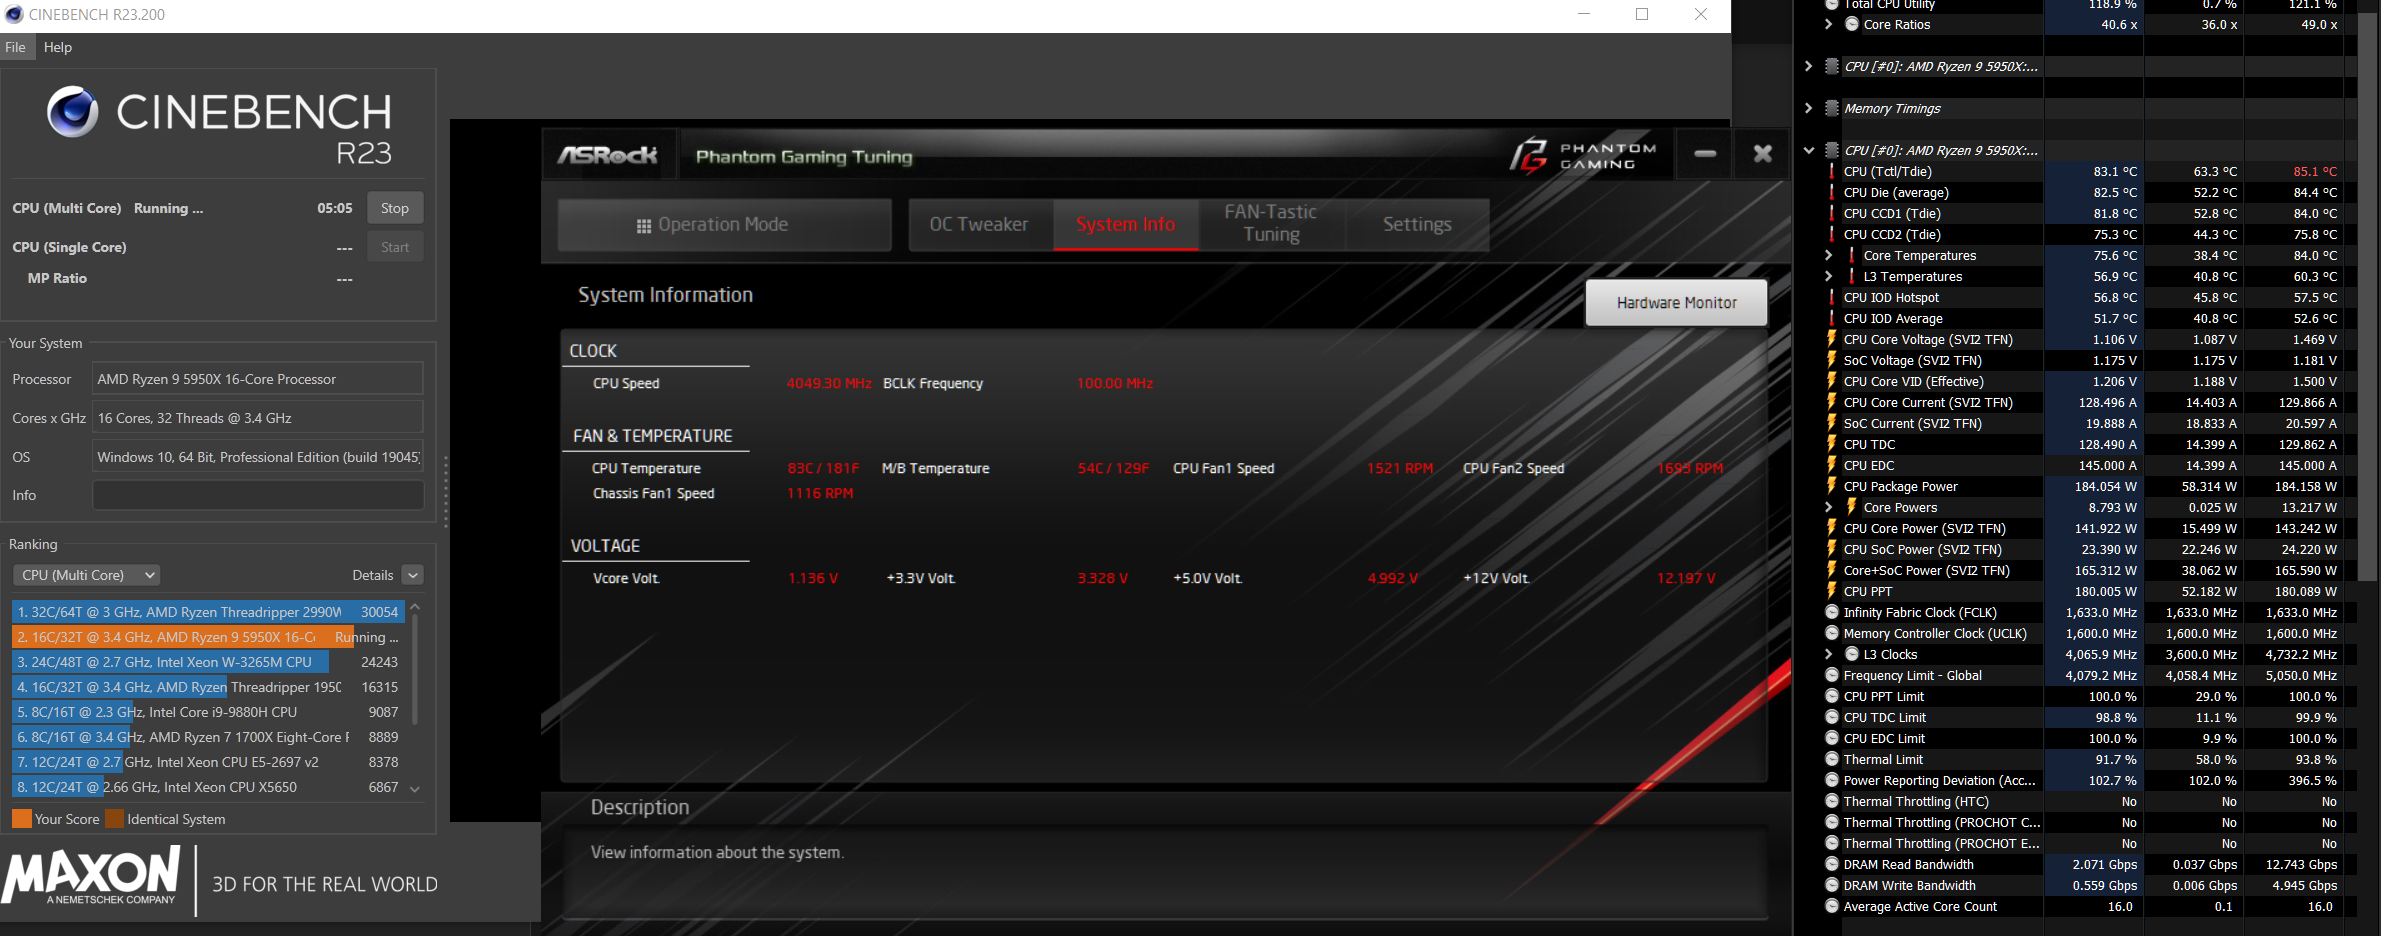Select the Ryzen 7 1700X ranking entry
2381x936 pixels.
[208, 737]
